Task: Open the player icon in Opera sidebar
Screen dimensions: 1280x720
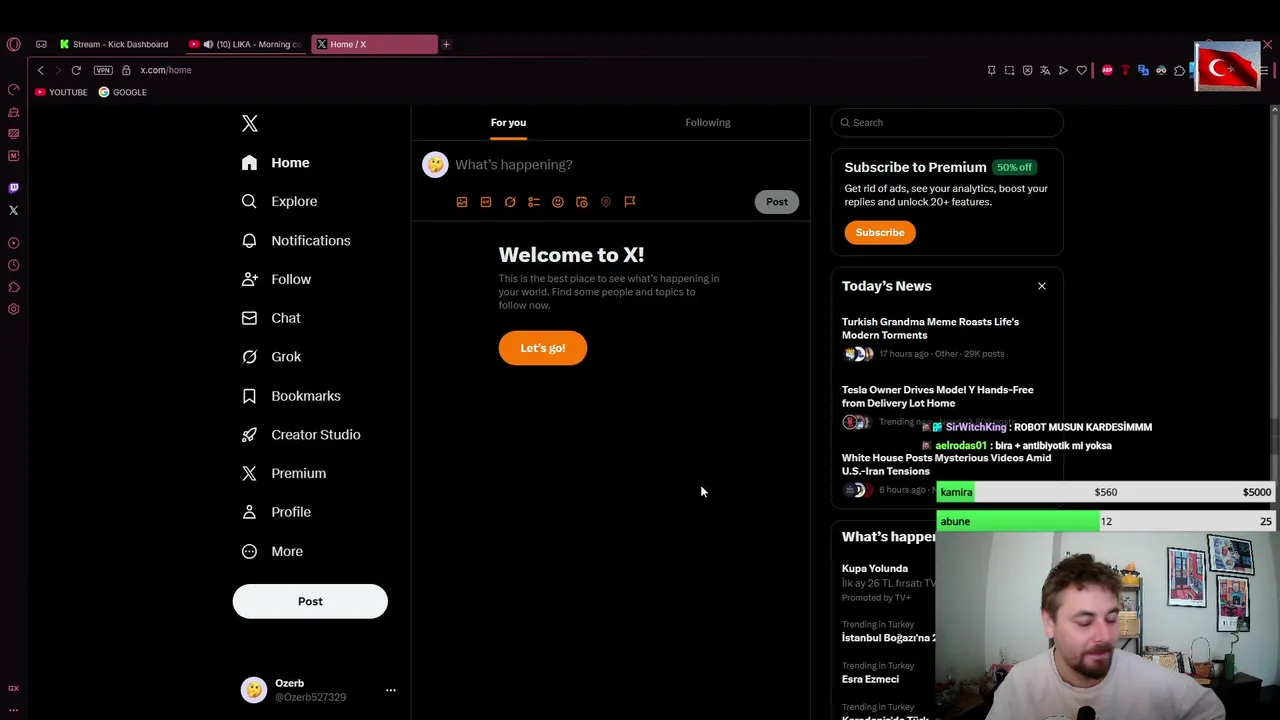Action: 13,243
